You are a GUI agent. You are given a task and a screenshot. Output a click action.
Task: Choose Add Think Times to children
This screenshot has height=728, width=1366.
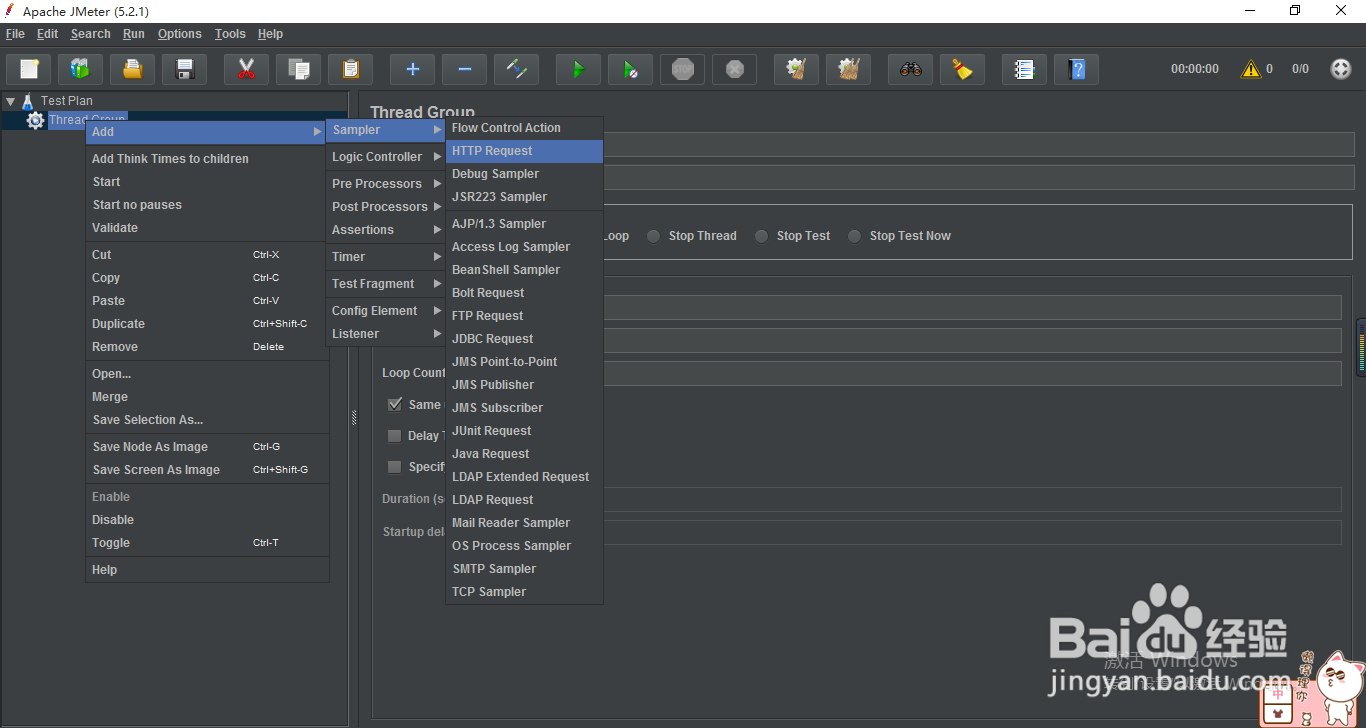pos(206,159)
